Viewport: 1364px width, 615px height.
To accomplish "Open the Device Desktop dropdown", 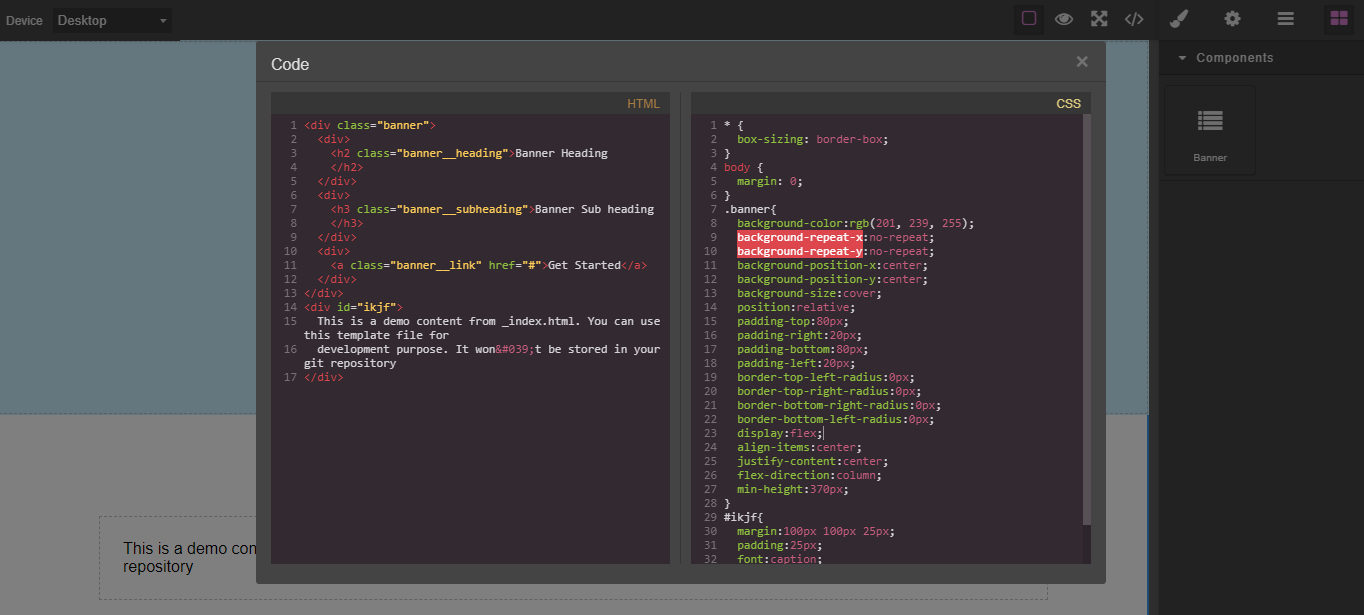I will click(112, 20).
